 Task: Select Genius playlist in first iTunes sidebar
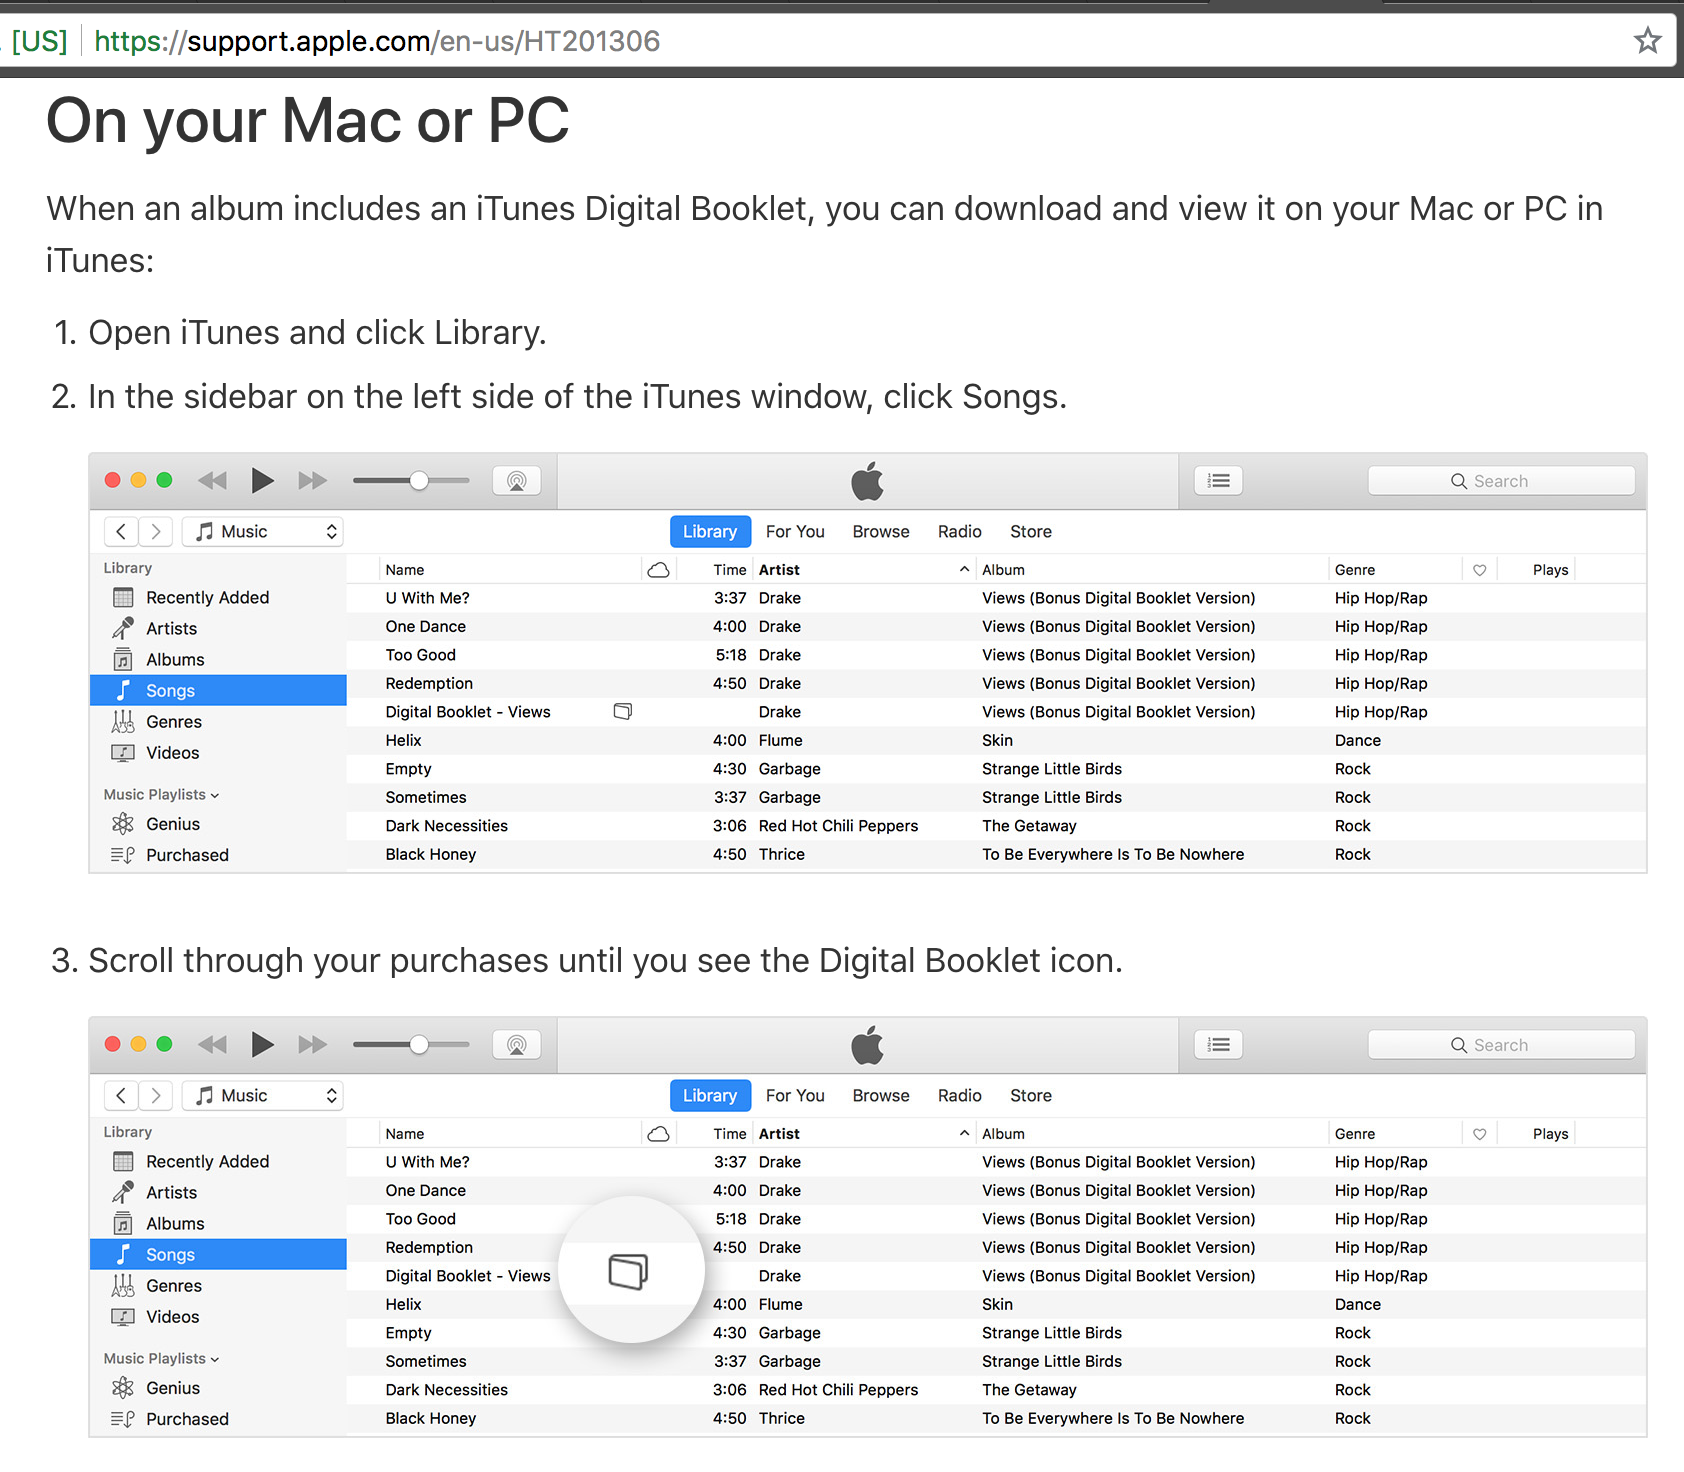218,824
